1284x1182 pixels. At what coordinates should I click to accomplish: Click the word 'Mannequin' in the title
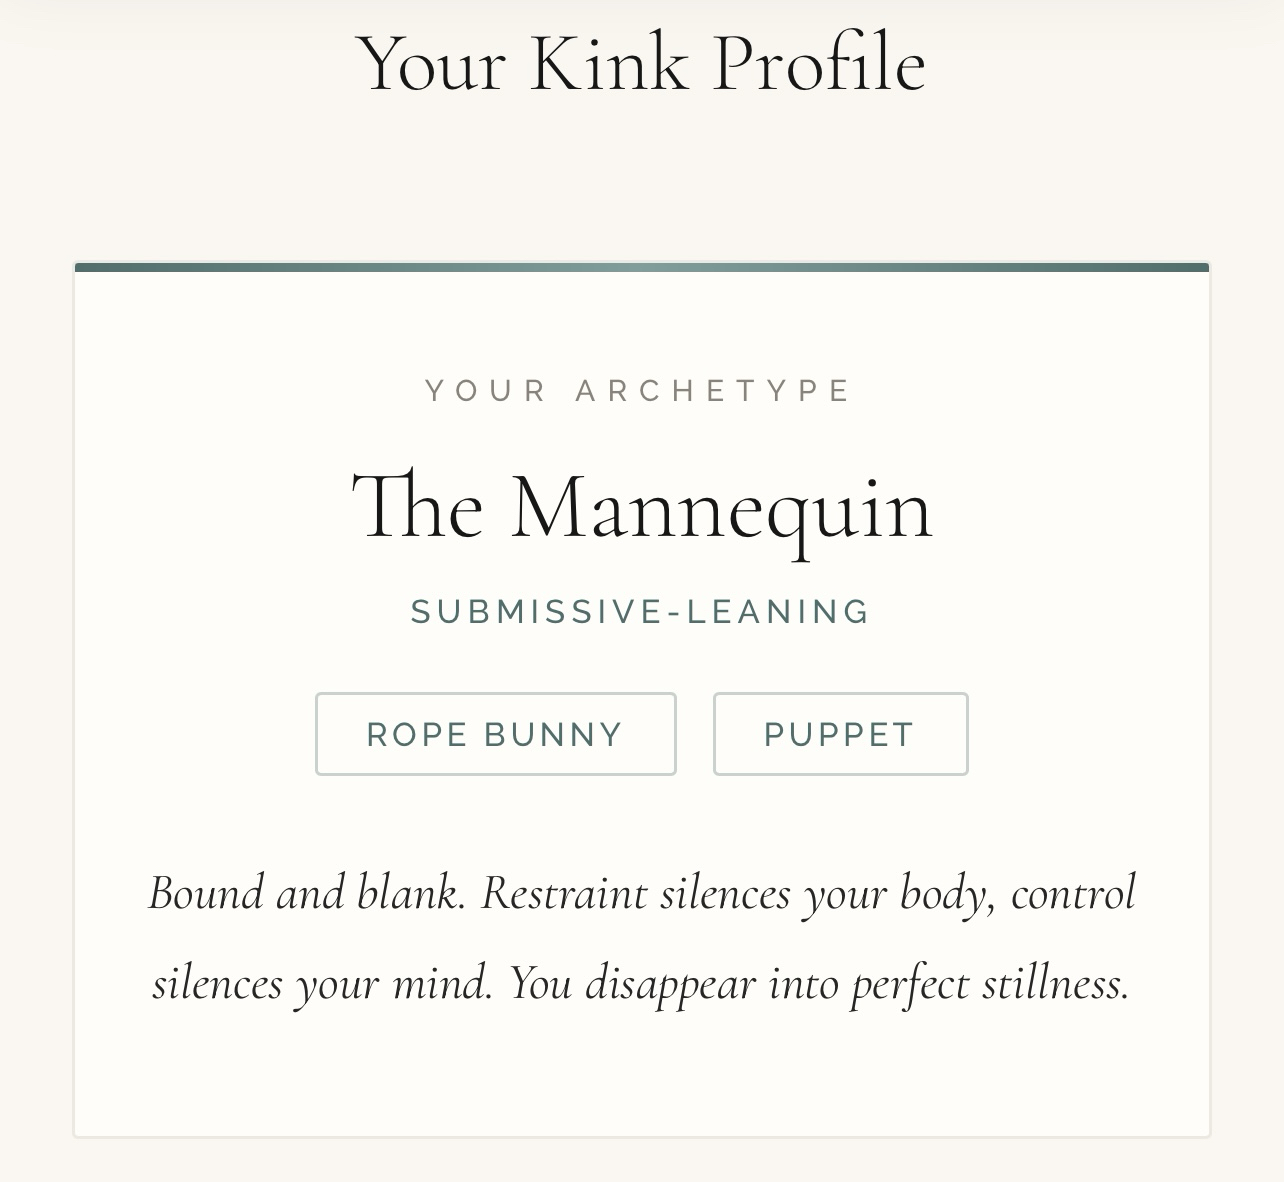click(x=721, y=508)
